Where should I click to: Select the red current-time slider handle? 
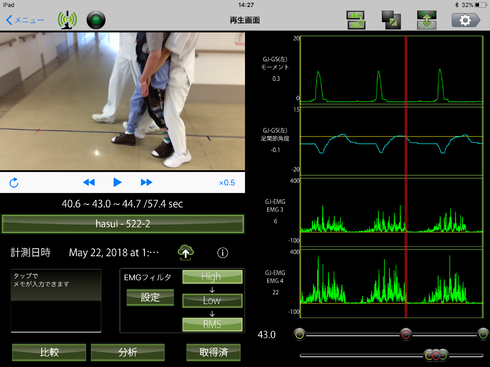pyautogui.click(x=406, y=334)
